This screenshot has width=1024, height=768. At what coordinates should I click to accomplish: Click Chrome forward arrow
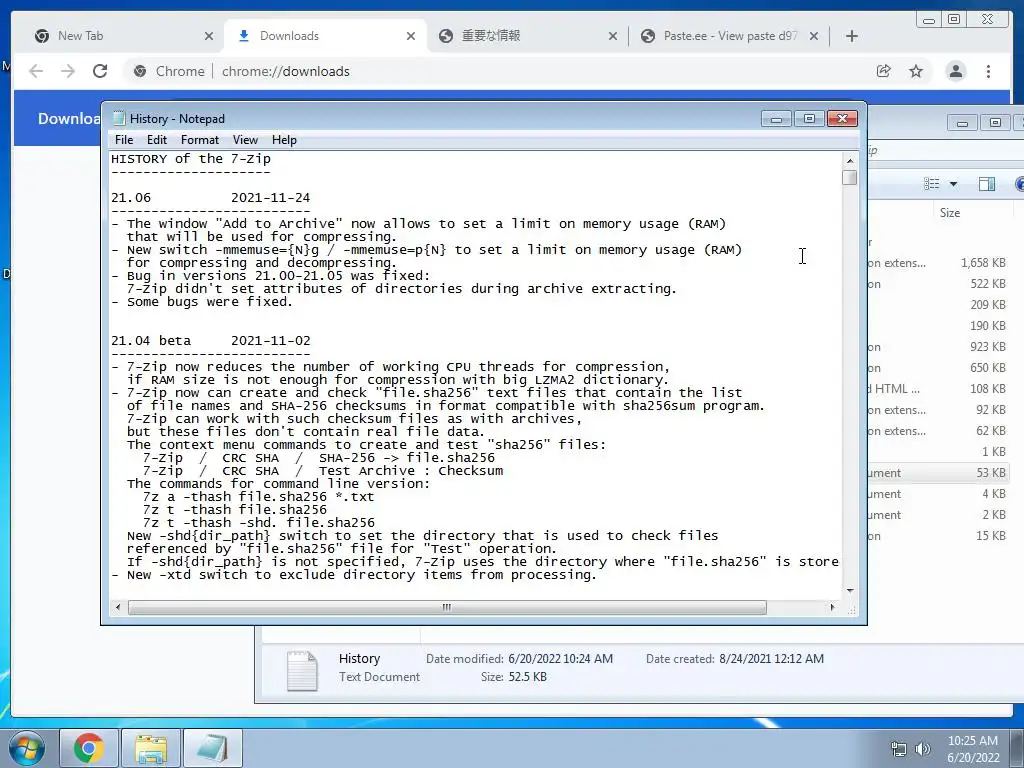68,71
